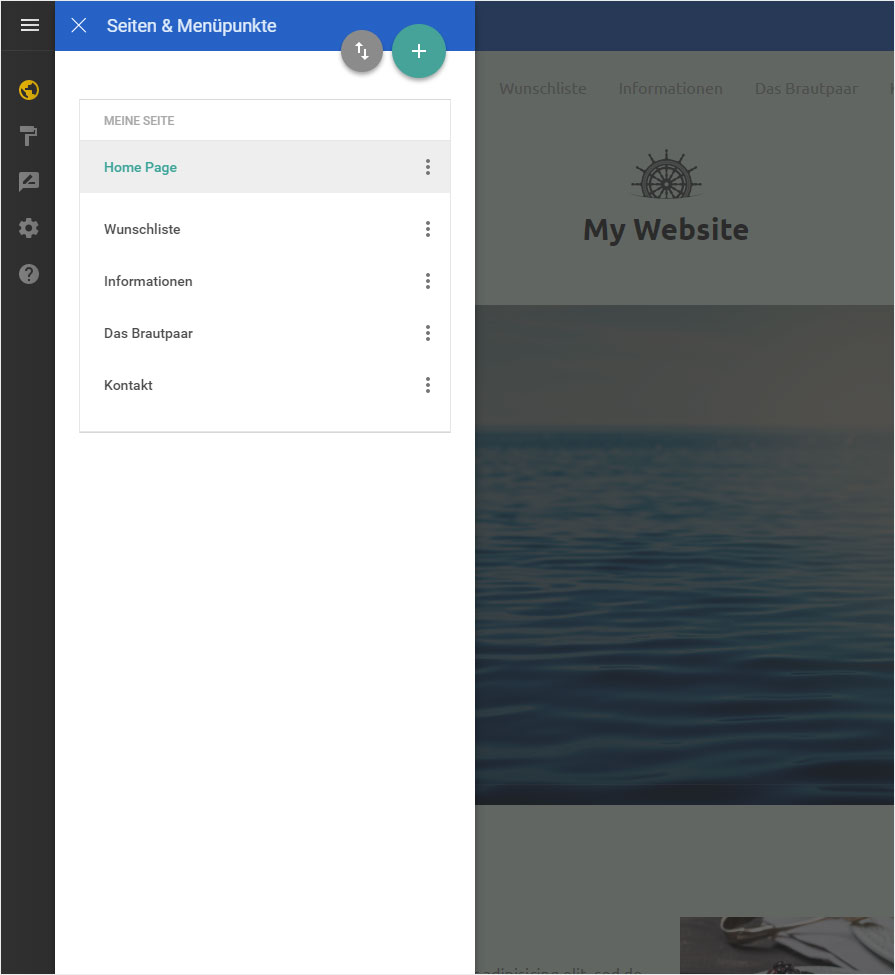Open the edit note blog icon

[29, 182]
